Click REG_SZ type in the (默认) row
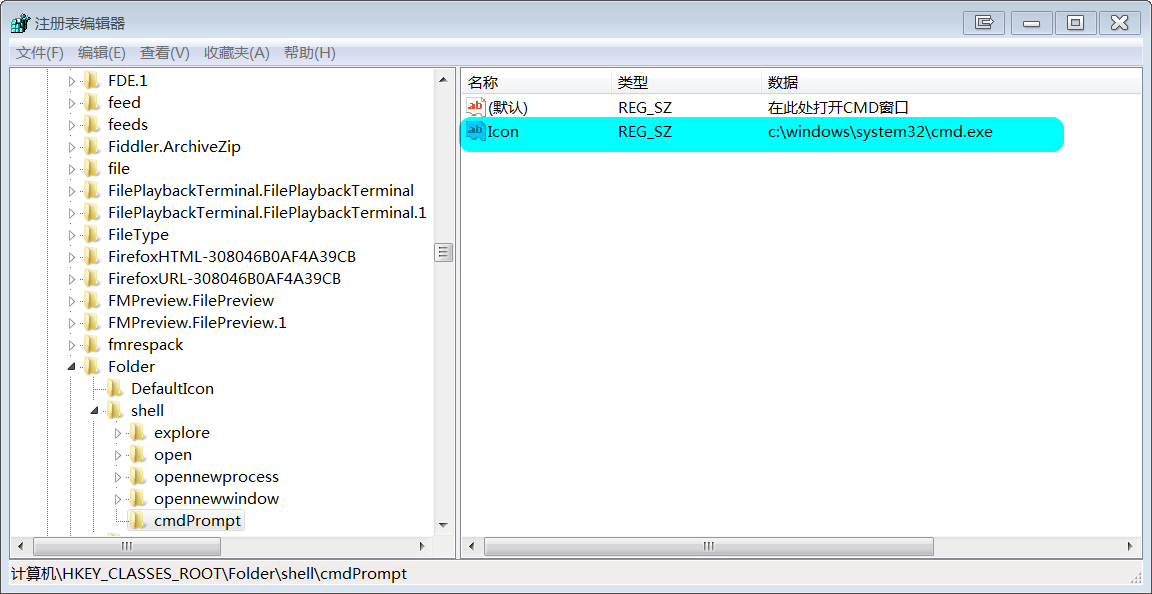Image resolution: width=1152 pixels, height=594 pixels. click(645, 107)
